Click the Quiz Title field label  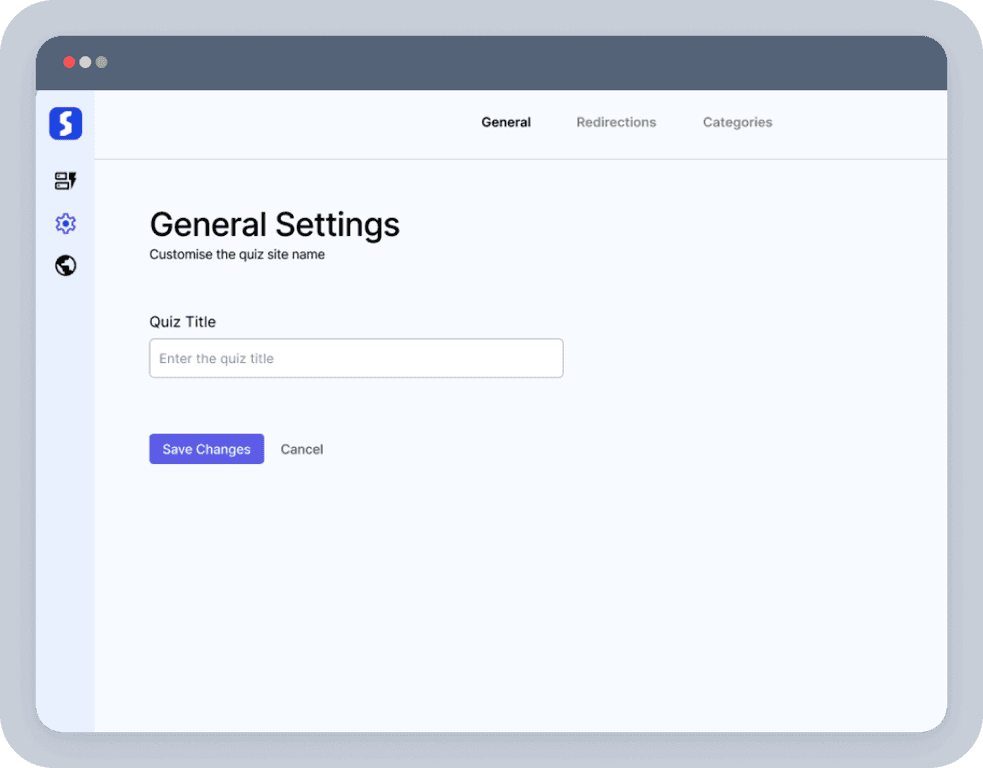click(182, 322)
